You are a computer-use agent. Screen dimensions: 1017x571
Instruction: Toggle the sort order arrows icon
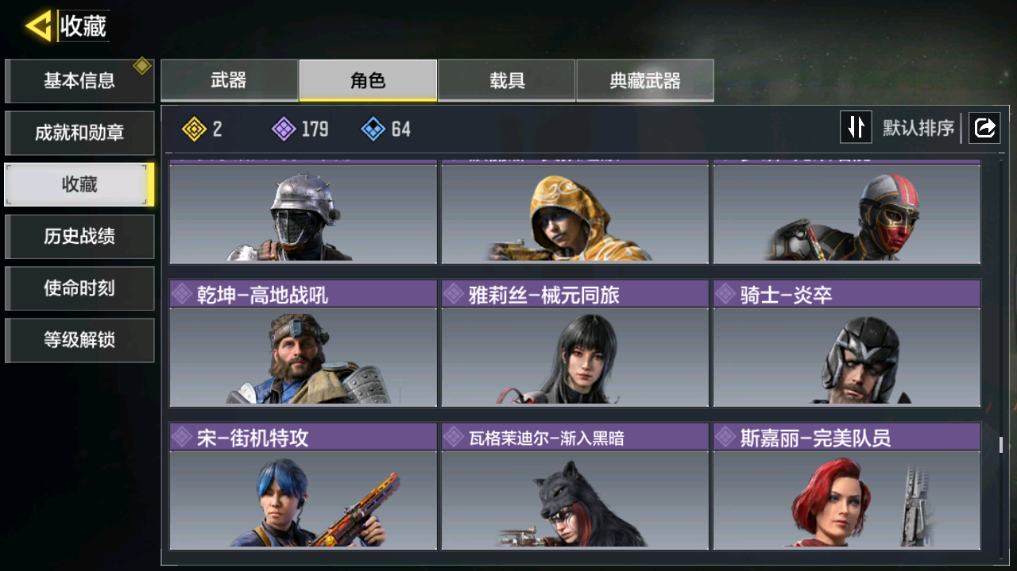coord(856,127)
